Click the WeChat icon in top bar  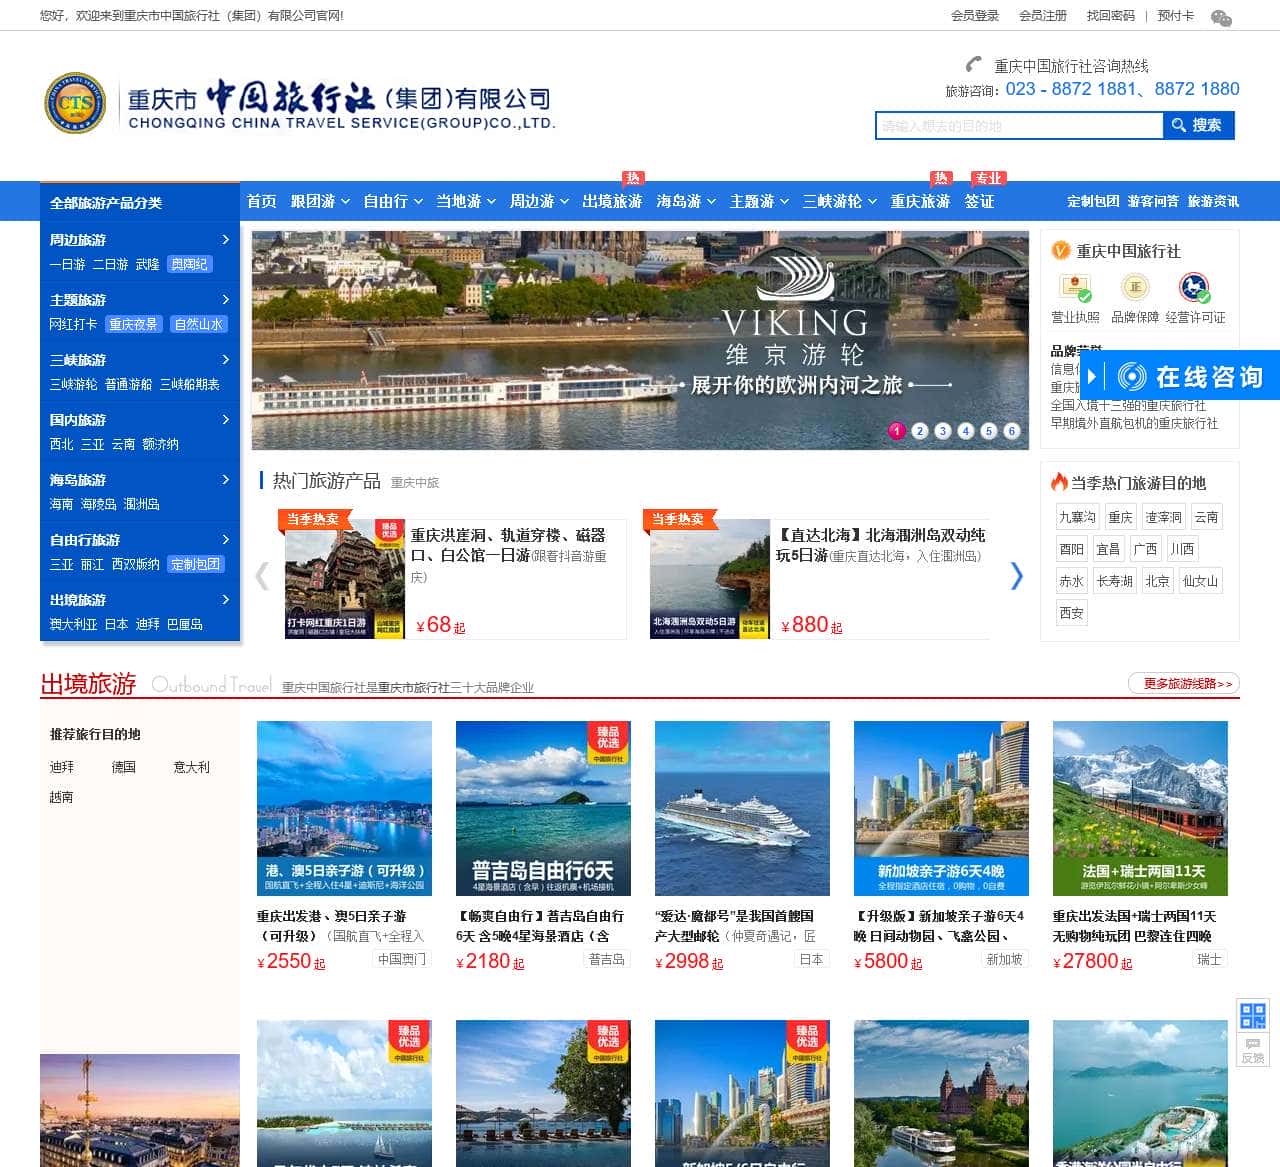click(1221, 17)
